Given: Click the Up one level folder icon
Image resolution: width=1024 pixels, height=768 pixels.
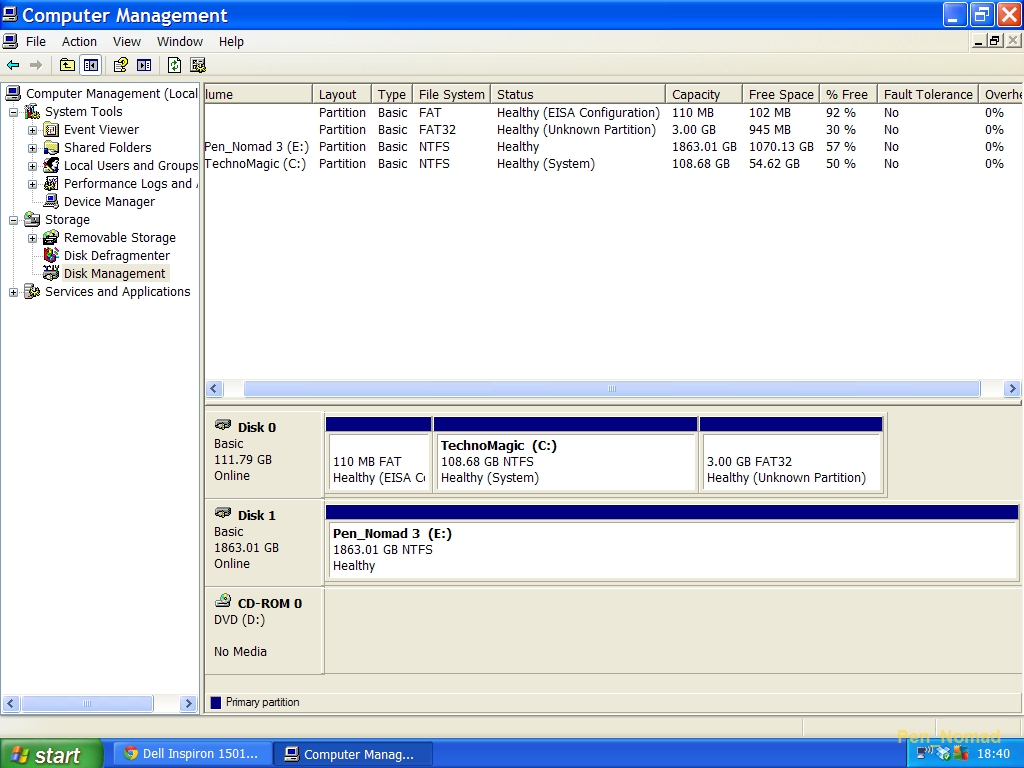Looking at the screenshot, I should tap(67, 65).
